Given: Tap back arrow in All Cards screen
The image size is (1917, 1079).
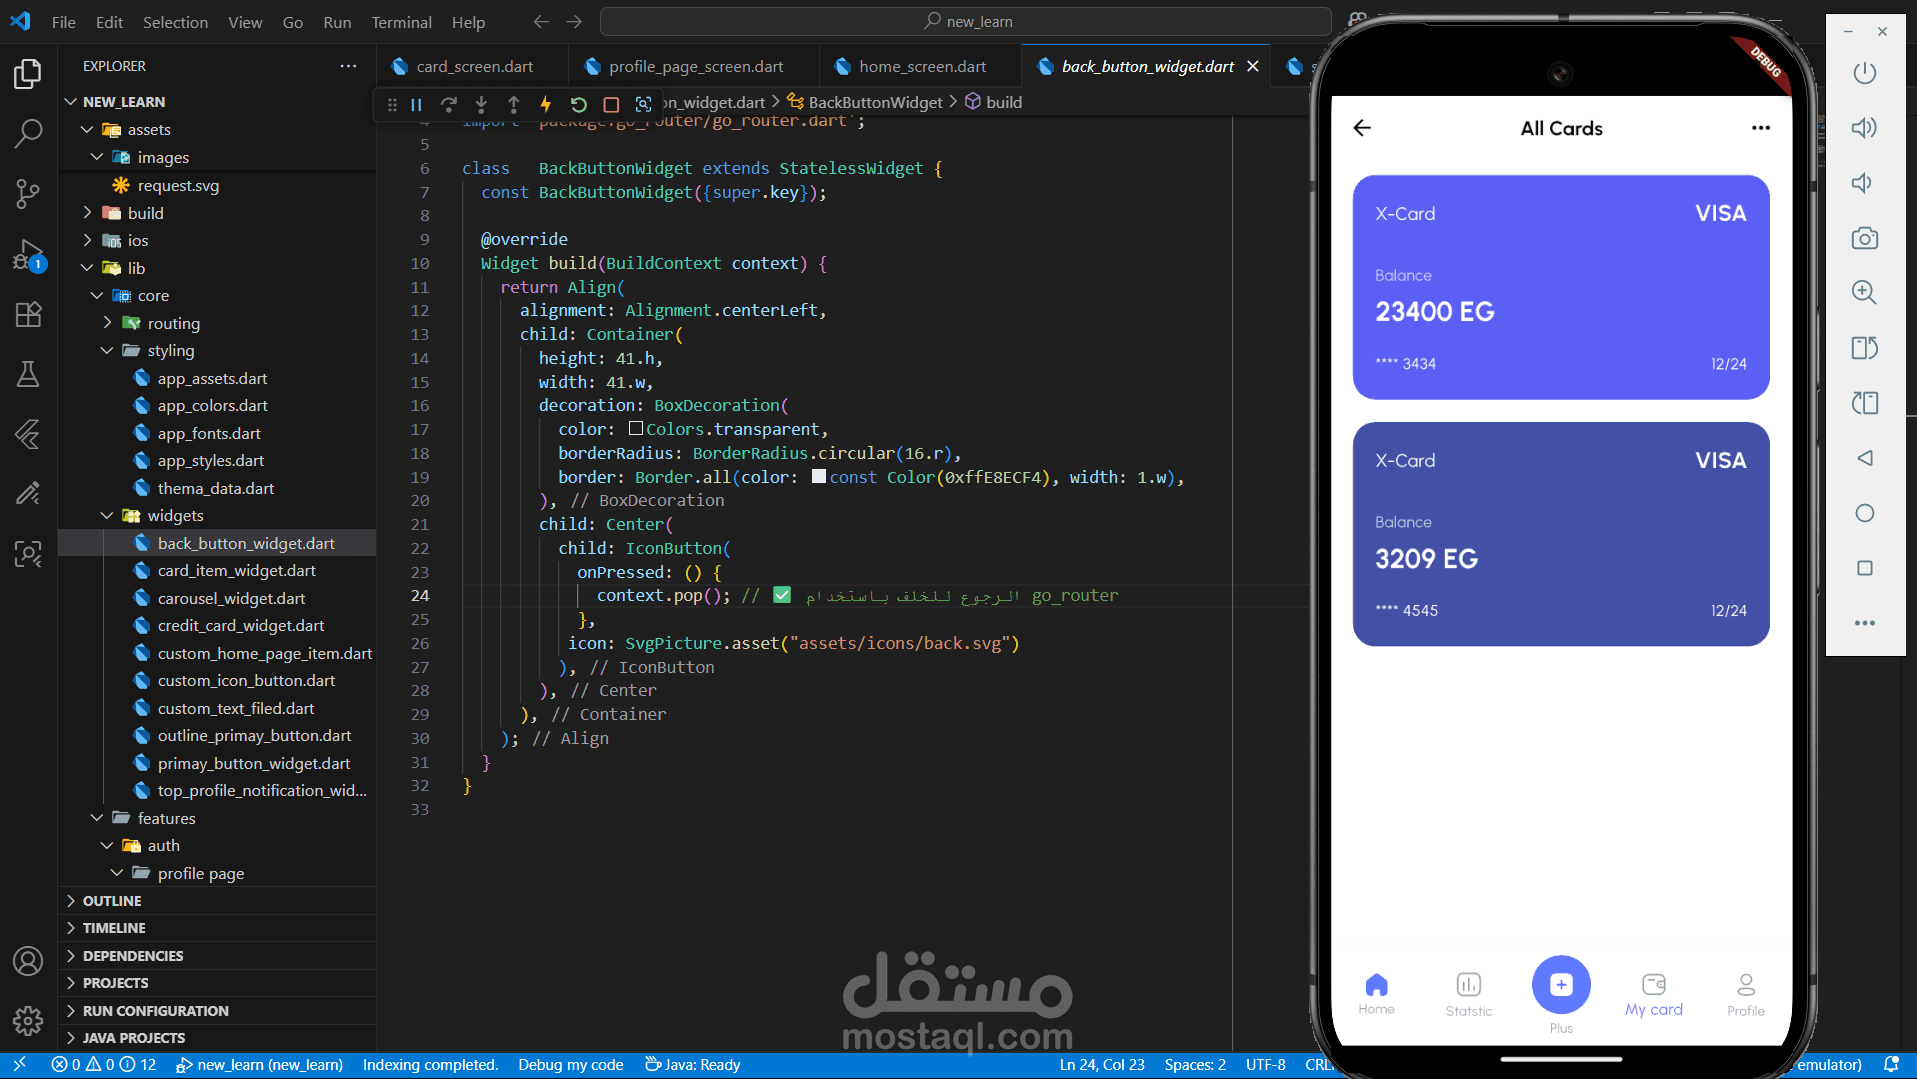Looking at the screenshot, I should [x=1362, y=128].
